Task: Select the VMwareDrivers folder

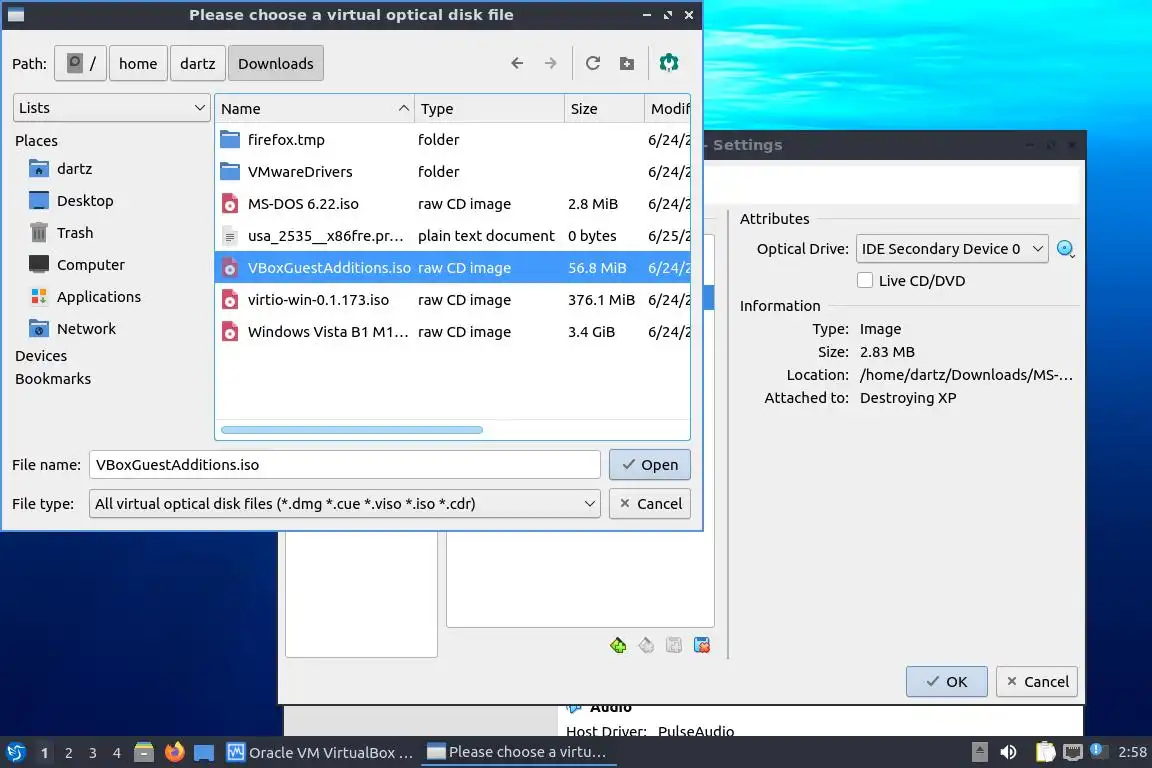Action: pos(453,172)
